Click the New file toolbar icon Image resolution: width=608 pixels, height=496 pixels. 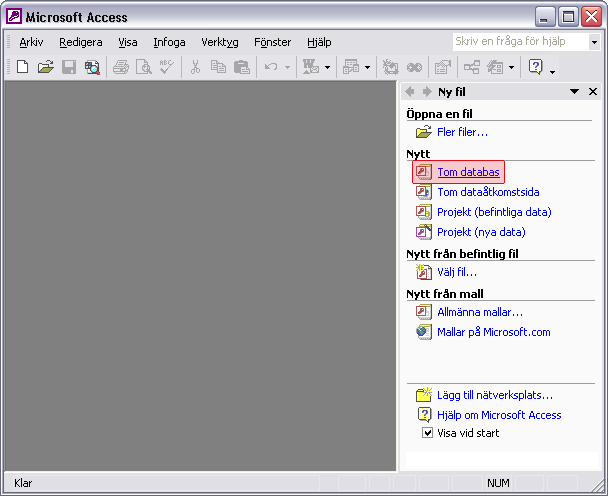click(22, 67)
